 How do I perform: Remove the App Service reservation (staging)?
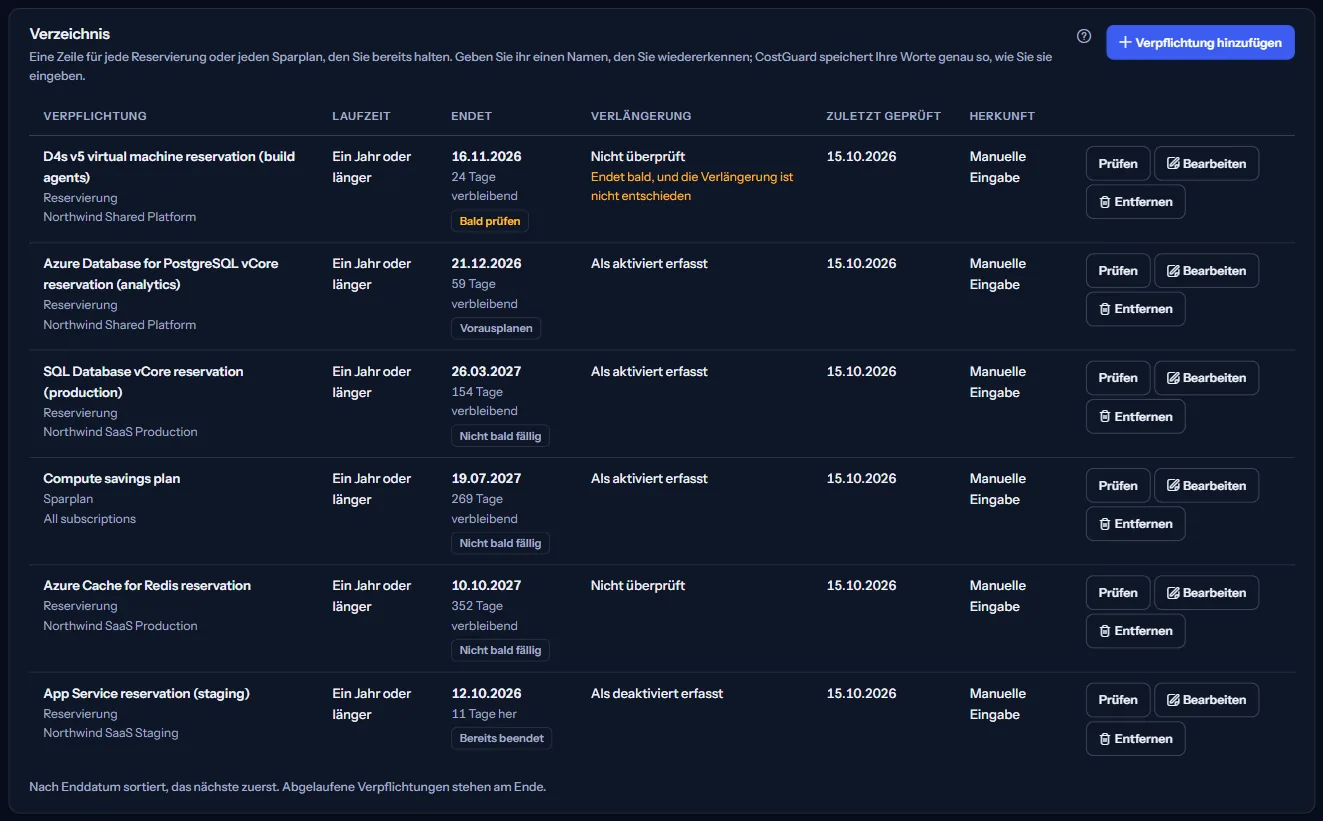click(1136, 739)
